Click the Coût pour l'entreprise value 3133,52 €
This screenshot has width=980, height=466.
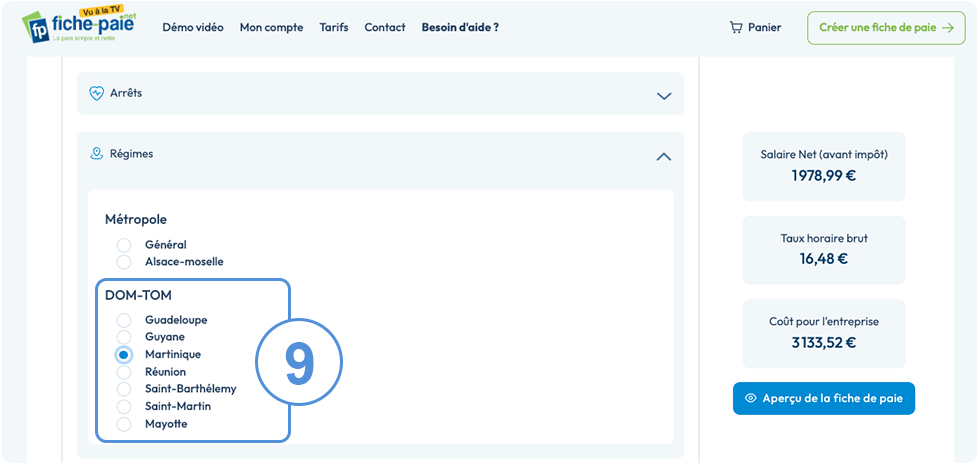pos(824,342)
